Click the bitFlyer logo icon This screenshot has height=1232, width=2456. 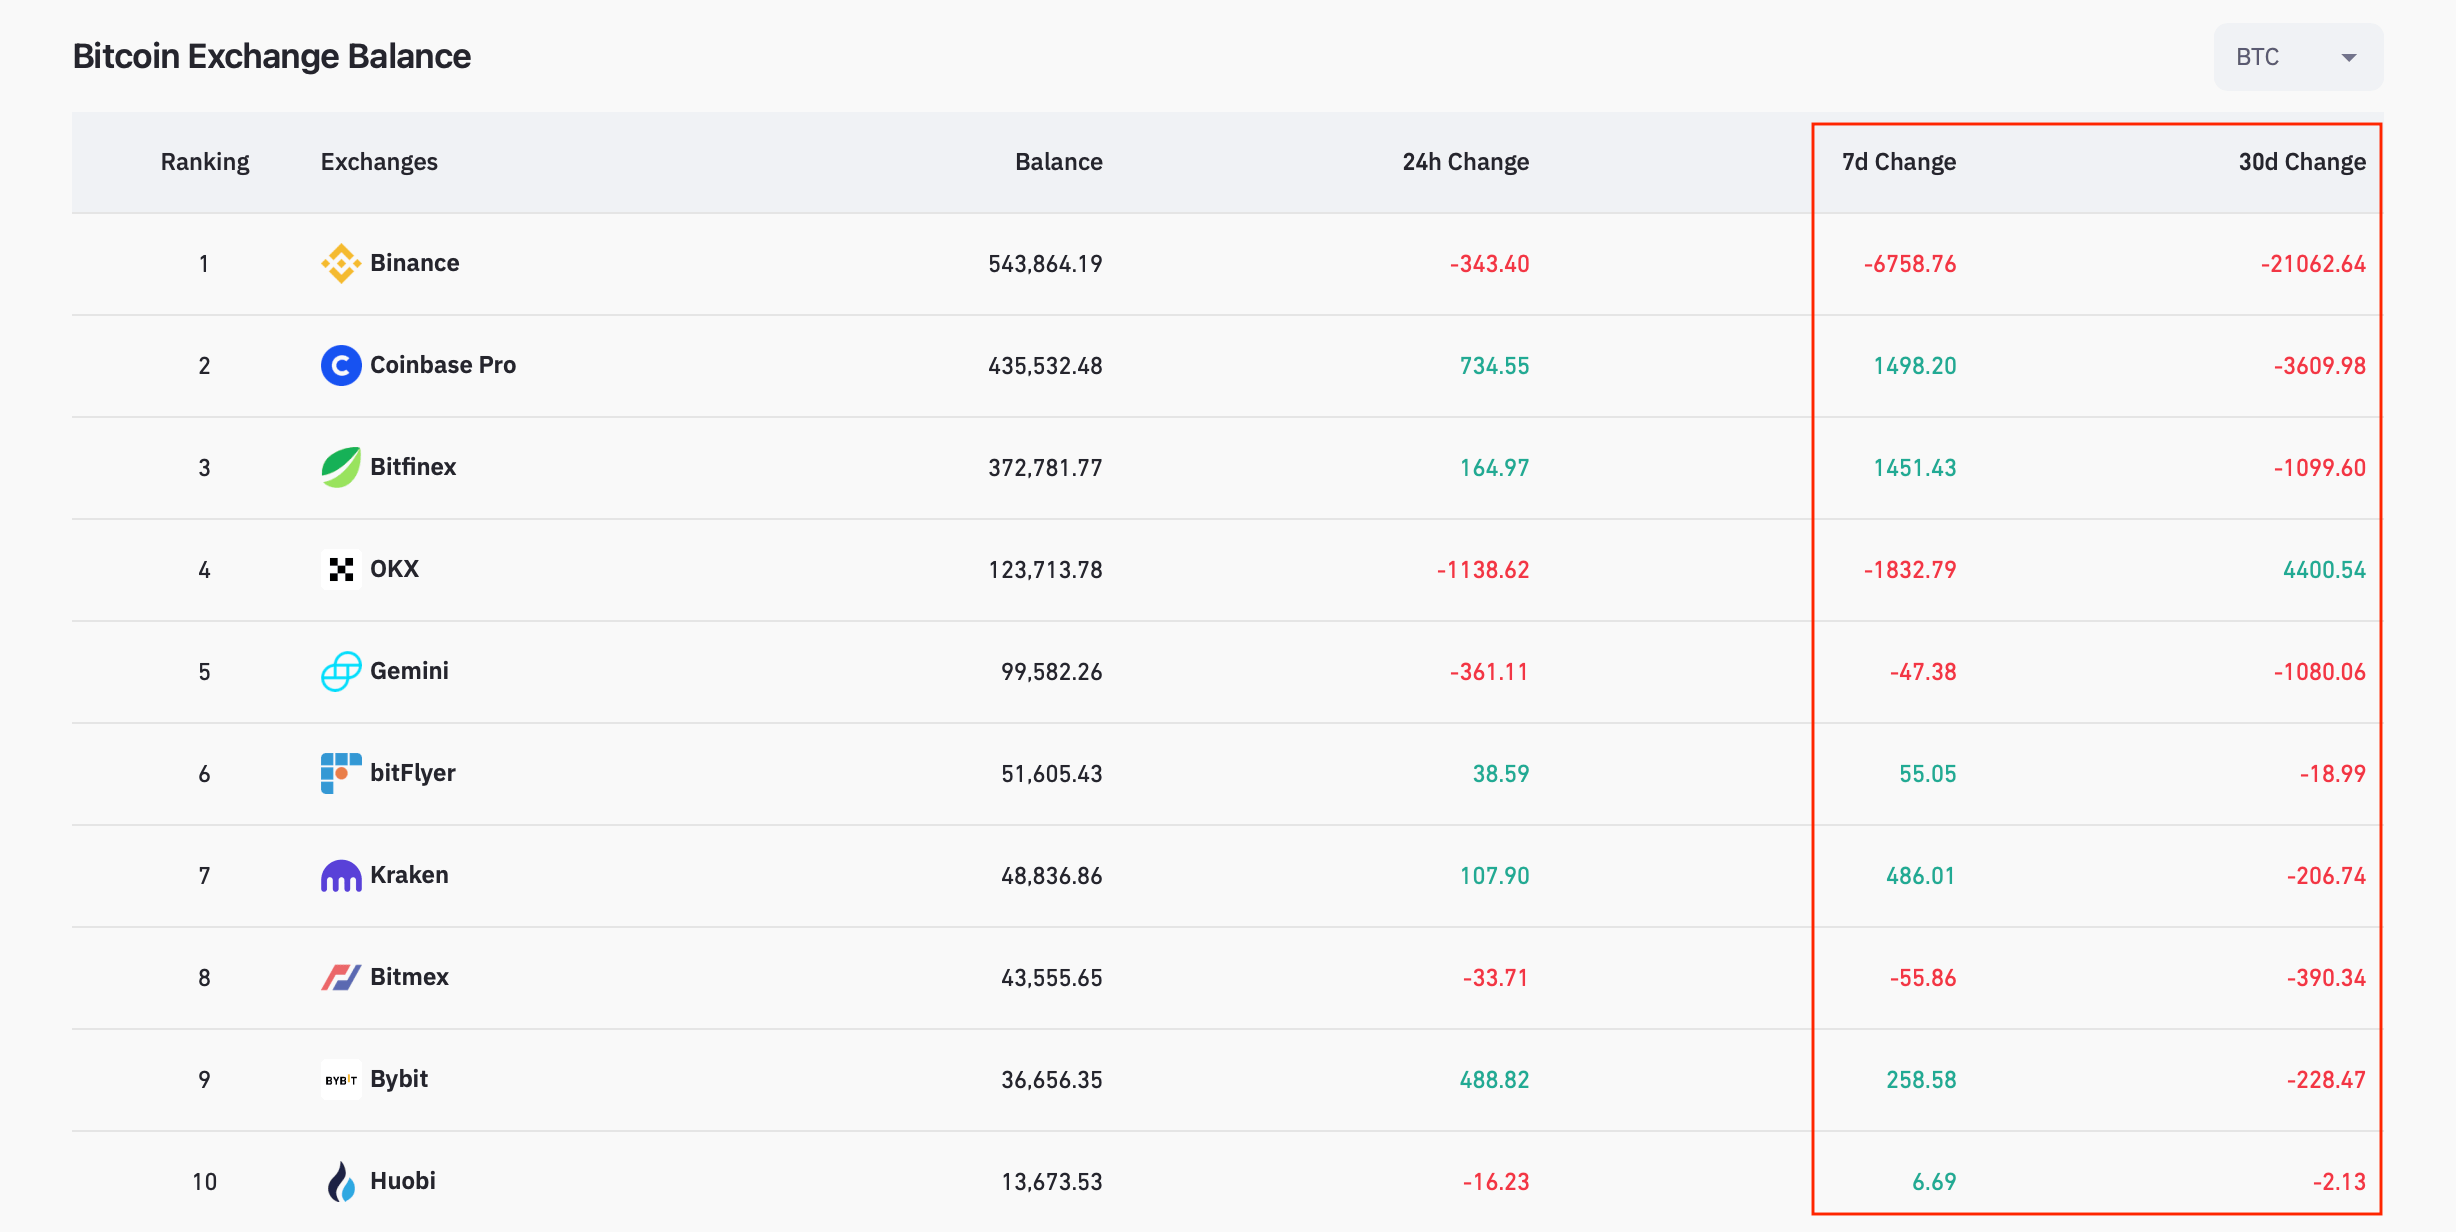coord(341,773)
